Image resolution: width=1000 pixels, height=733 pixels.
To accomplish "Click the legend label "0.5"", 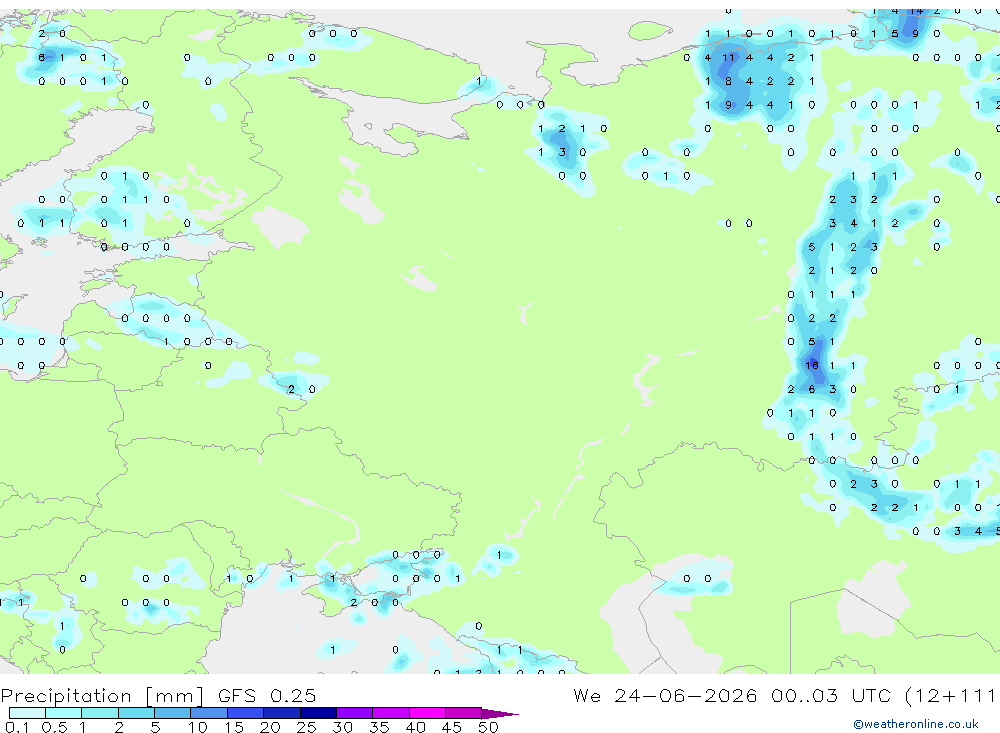I will pyautogui.click(x=54, y=727).
